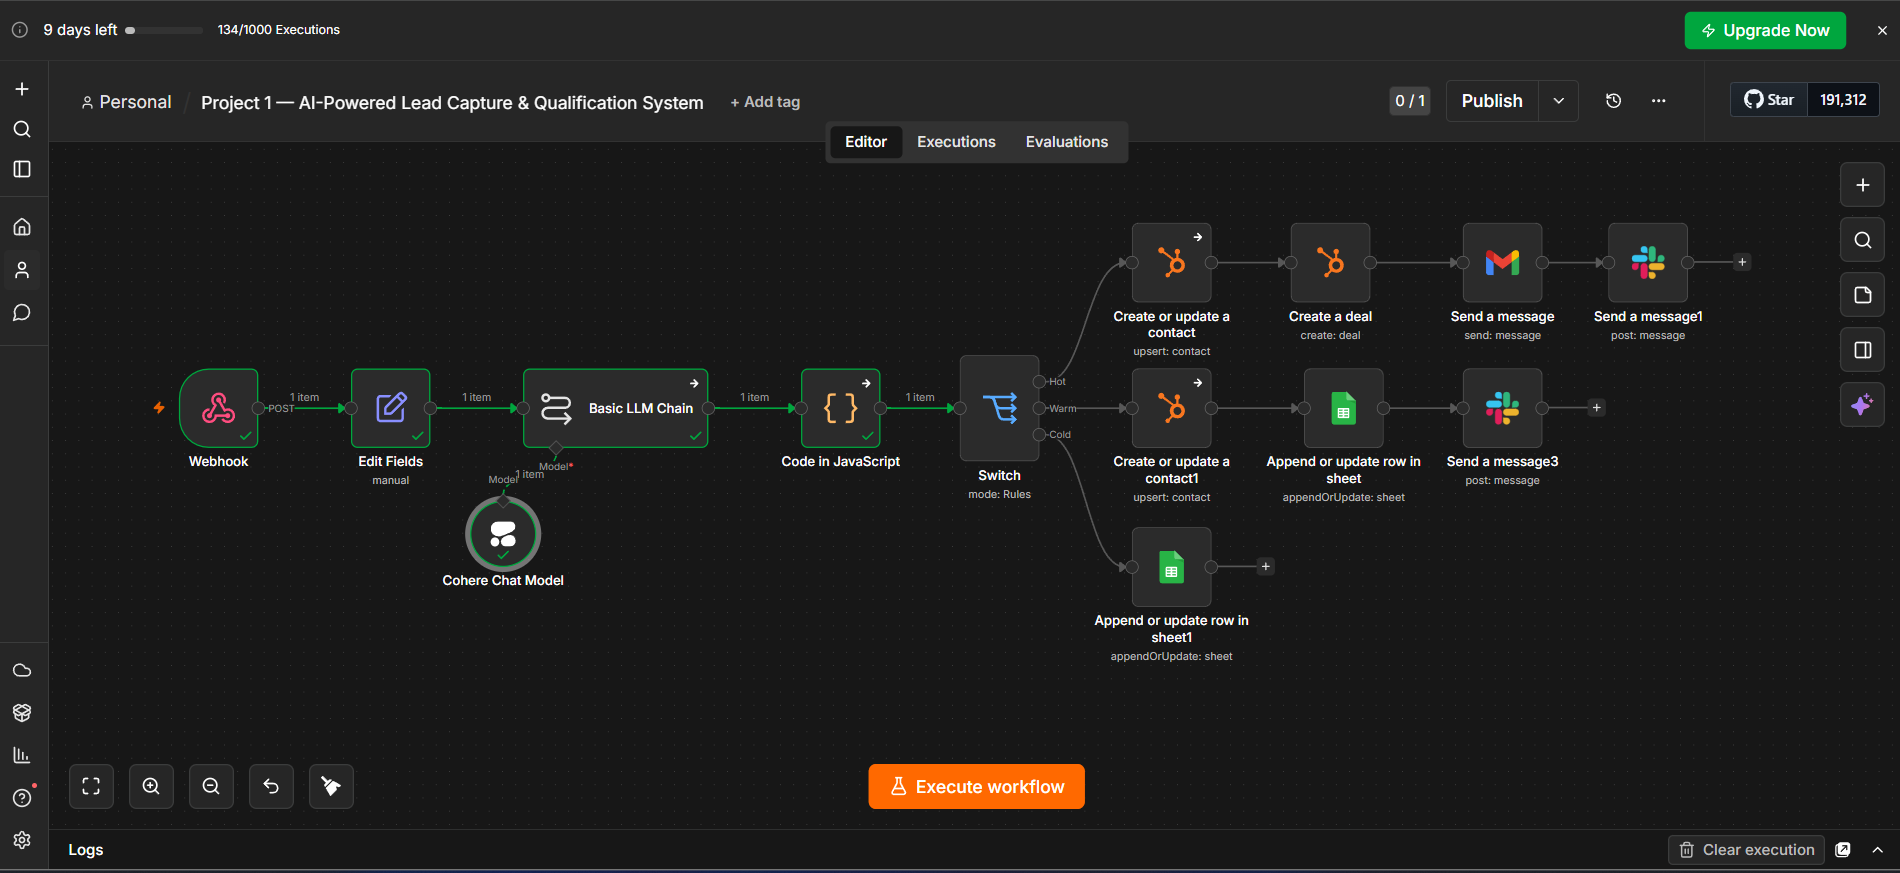Click the Upgrade Now button

pos(1765,30)
